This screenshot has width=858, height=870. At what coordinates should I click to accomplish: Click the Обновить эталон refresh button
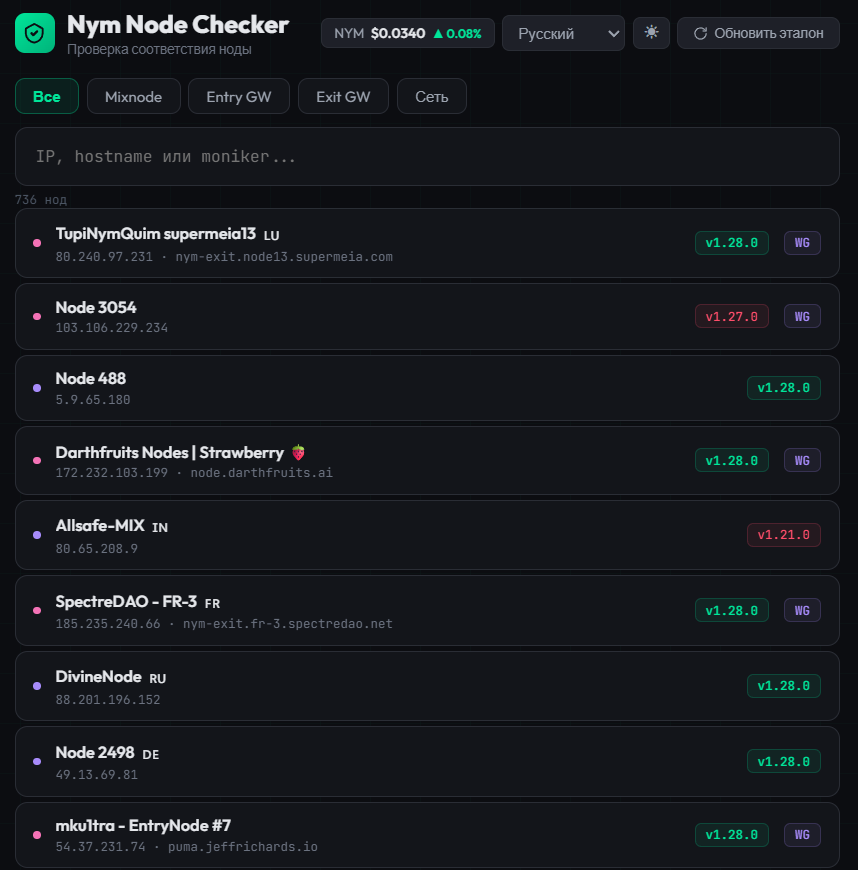[x=758, y=33]
